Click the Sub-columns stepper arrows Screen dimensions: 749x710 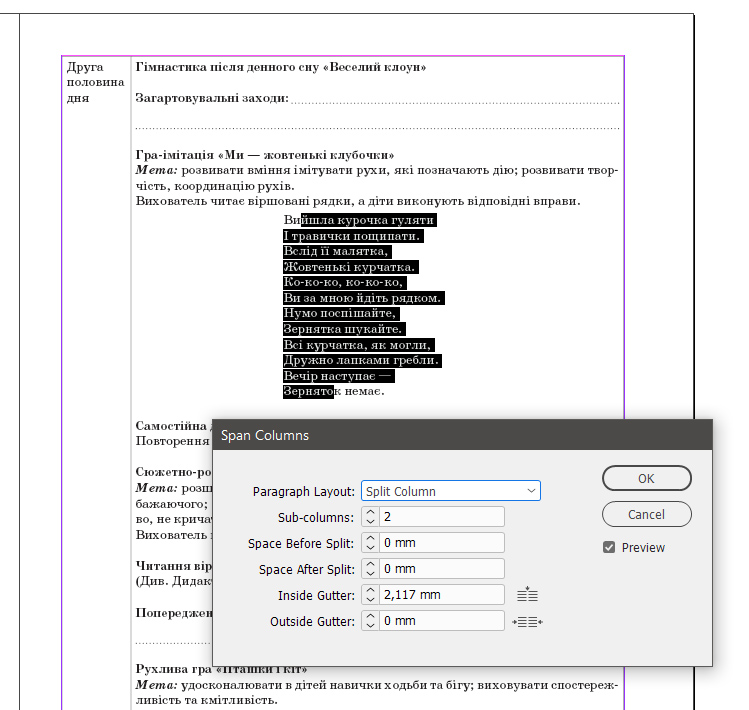370,517
